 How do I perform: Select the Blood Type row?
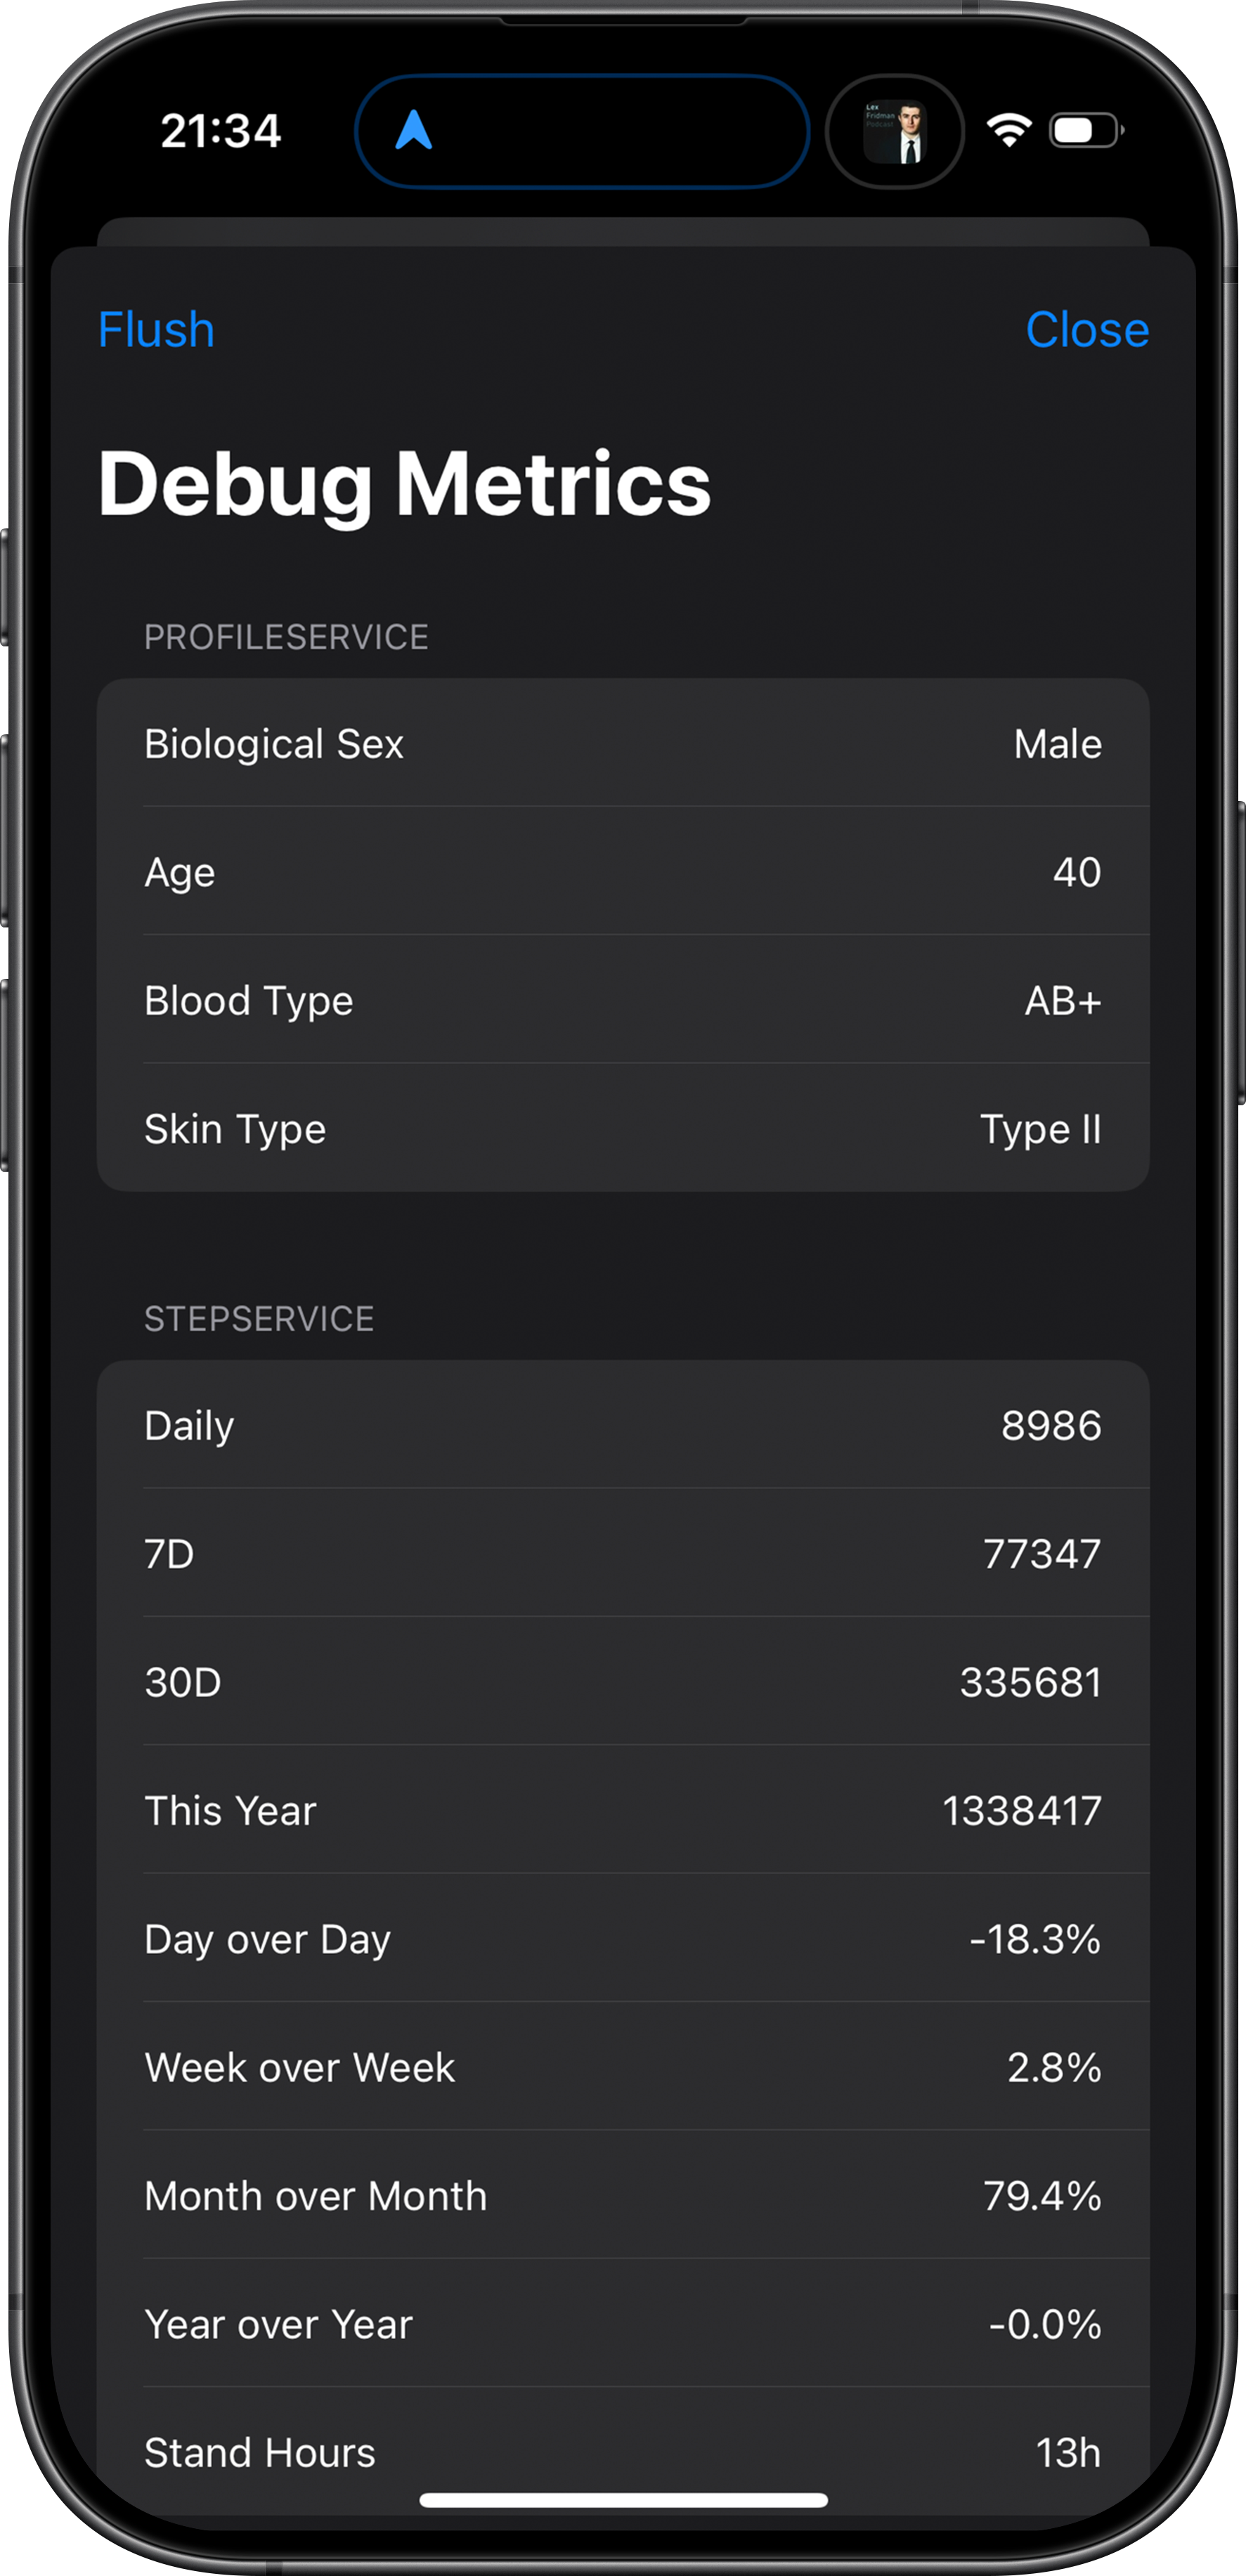[622, 1000]
